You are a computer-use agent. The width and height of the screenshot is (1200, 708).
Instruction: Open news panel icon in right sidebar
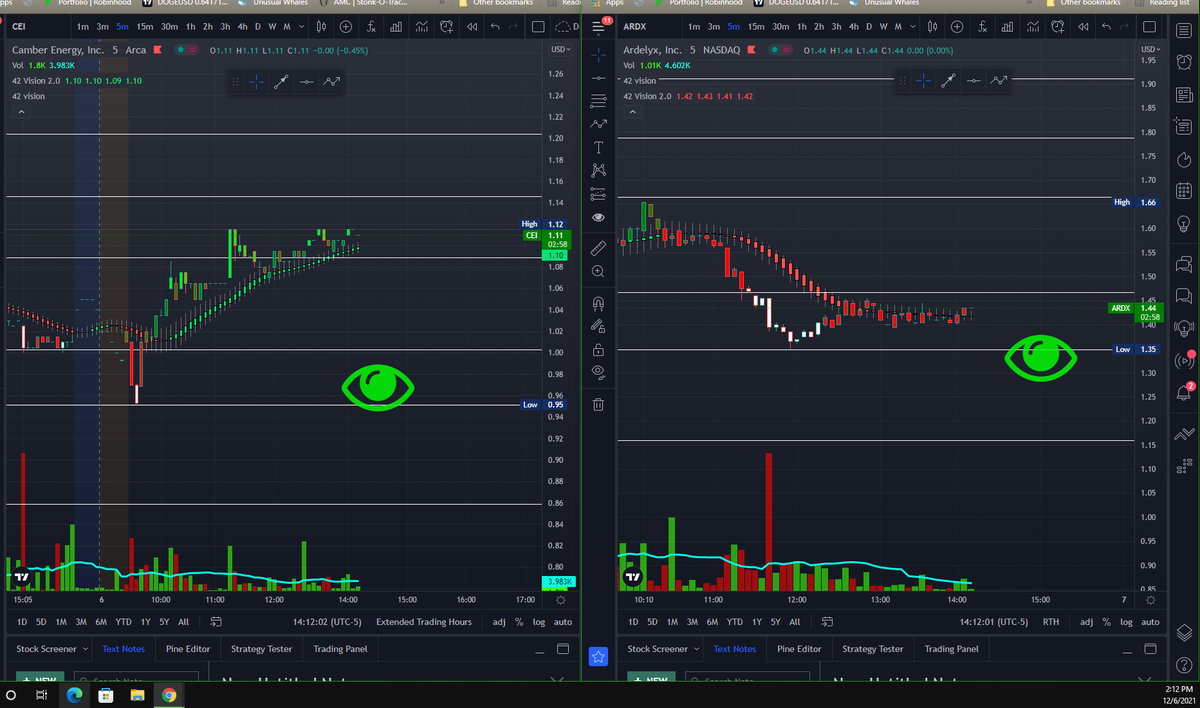[x=1183, y=96]
